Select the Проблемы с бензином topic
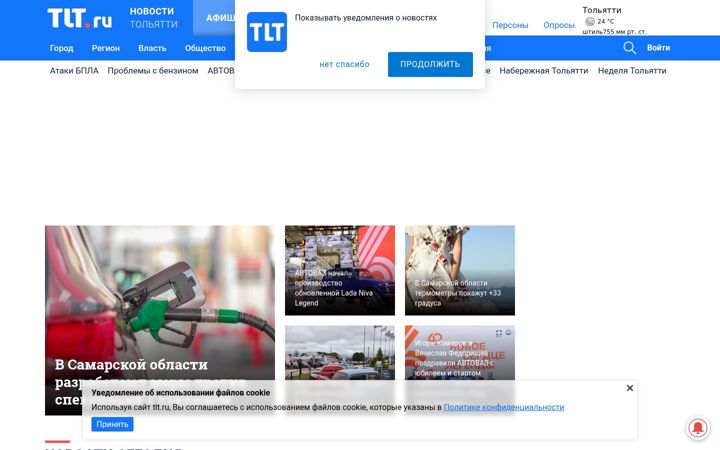The height and width of the screenshot is (450, 720). (x=153, y=71)
